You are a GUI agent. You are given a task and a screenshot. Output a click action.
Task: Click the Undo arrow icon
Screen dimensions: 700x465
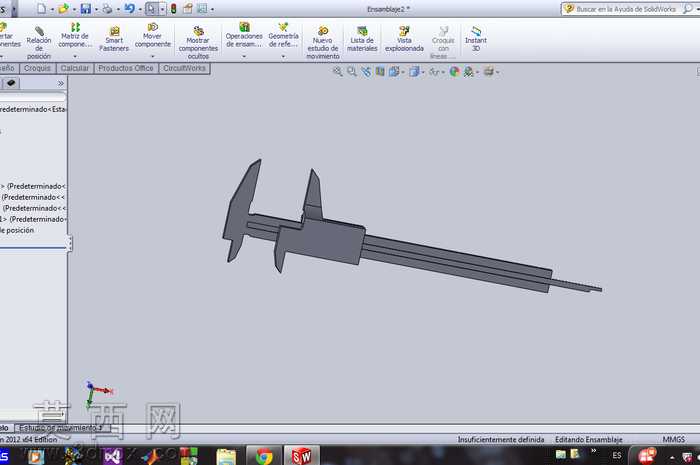pyautogui.click(x=129, y=8)
